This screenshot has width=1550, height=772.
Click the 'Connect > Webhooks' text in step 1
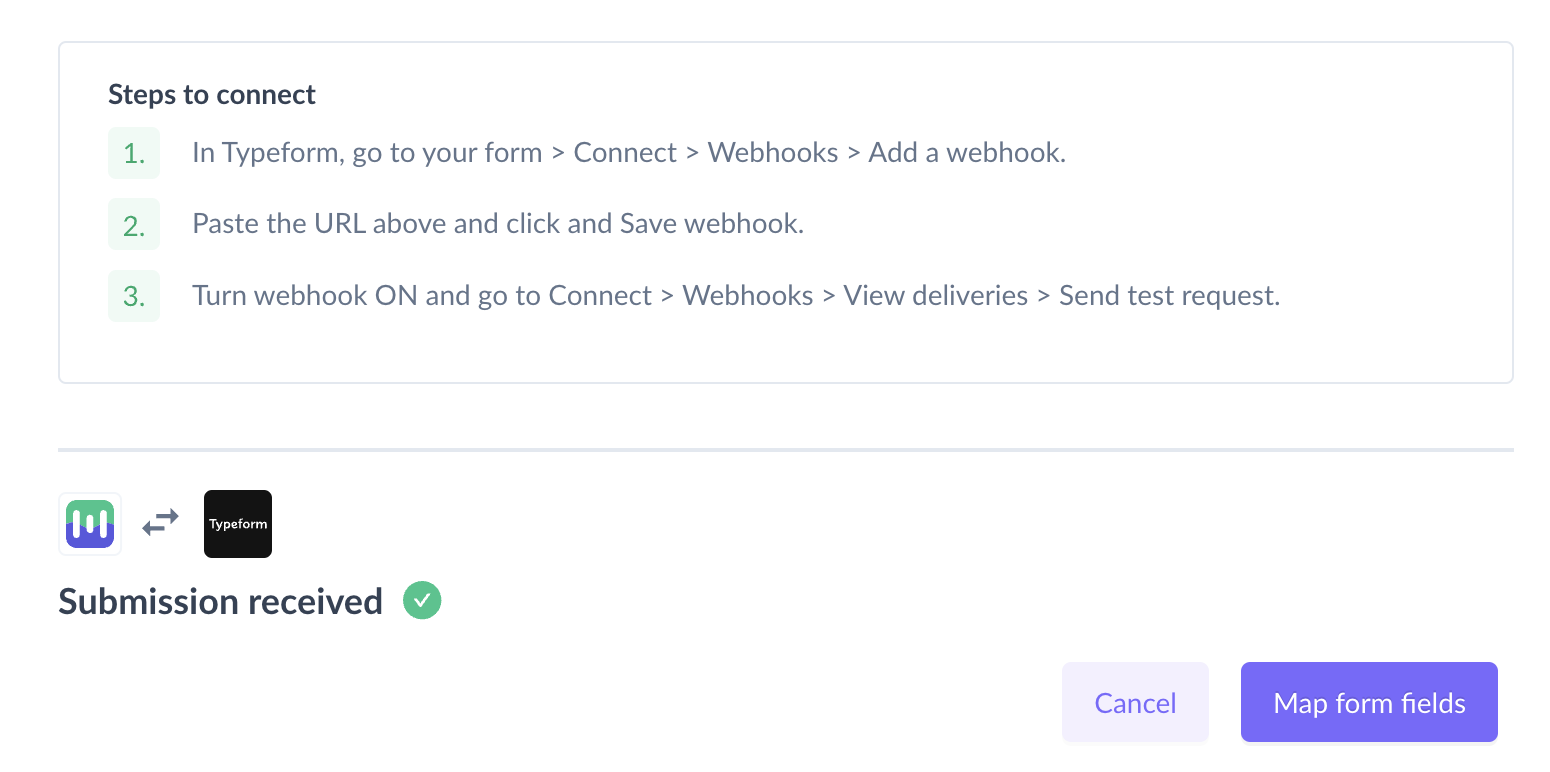[x=706, y=153]
